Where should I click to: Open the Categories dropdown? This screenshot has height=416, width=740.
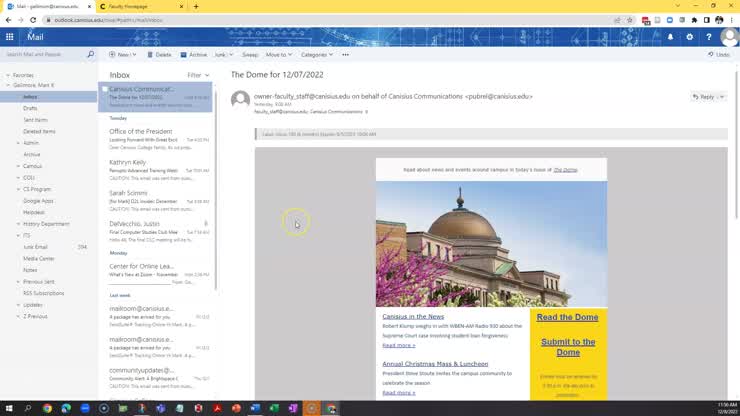pos(317,55)
